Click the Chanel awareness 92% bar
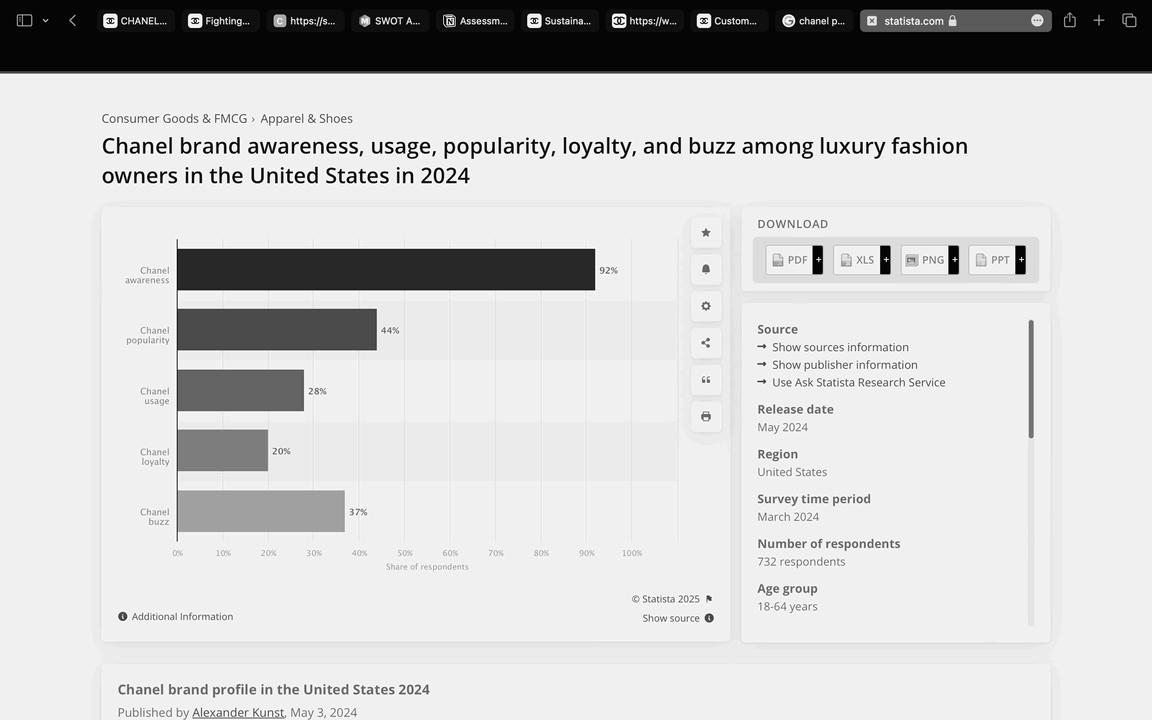1152x720 pixels. pos(386,270)
